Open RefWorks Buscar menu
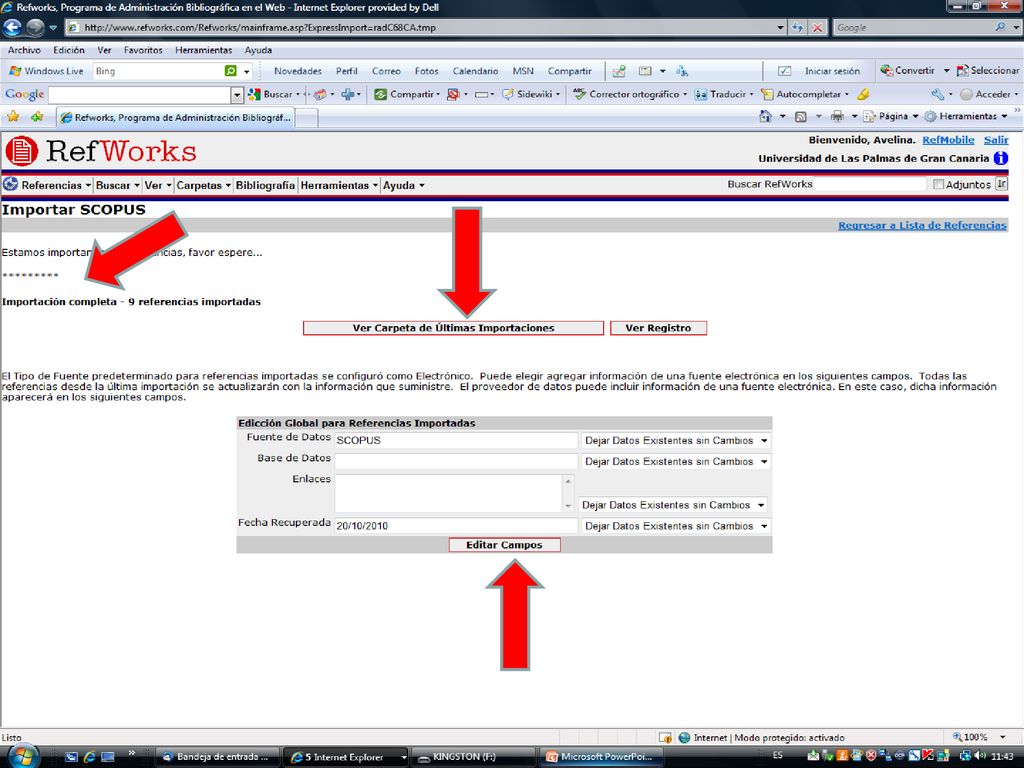Viewport: 1024px width, 768px height. click(118, 185)
